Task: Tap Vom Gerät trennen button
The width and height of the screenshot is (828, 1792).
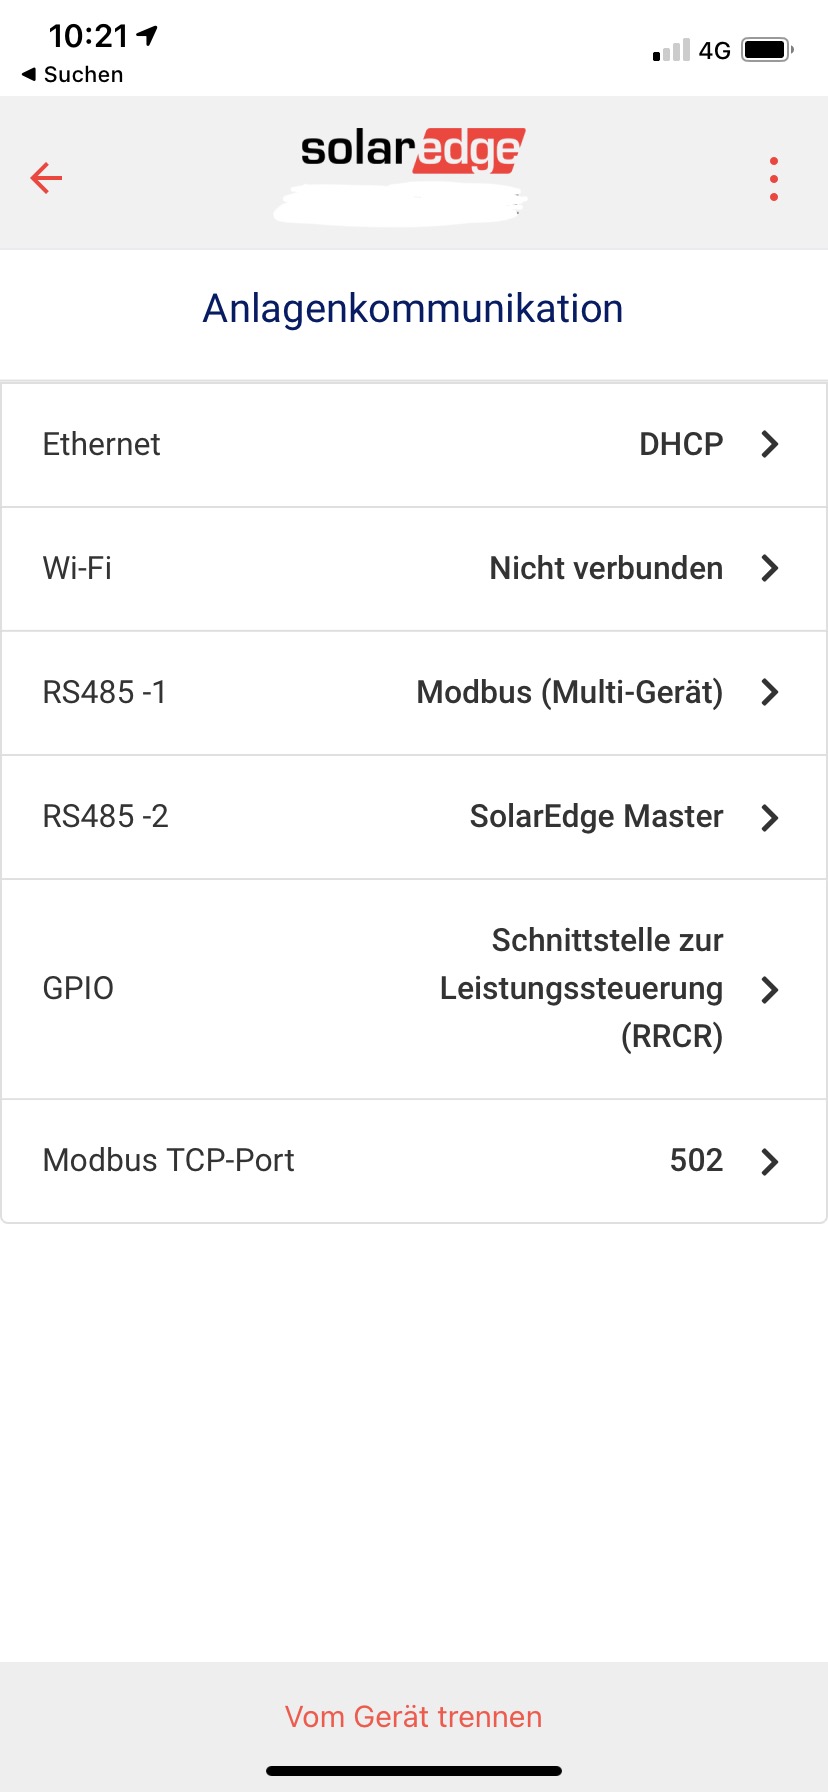Action: pyautogui.click(x=413, y=1717)
